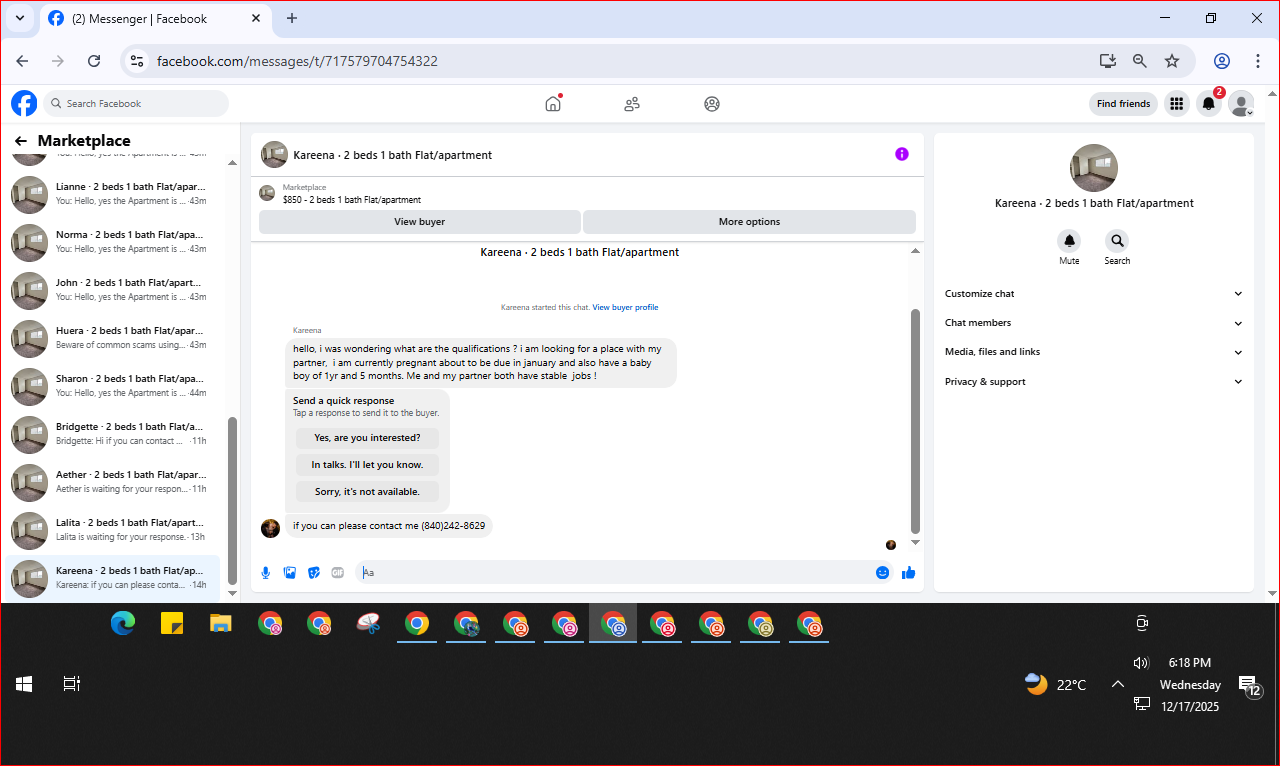Open Lianne's conversation in the list
Viewport: 1280px width, 766px height.
tap(112, 194)
